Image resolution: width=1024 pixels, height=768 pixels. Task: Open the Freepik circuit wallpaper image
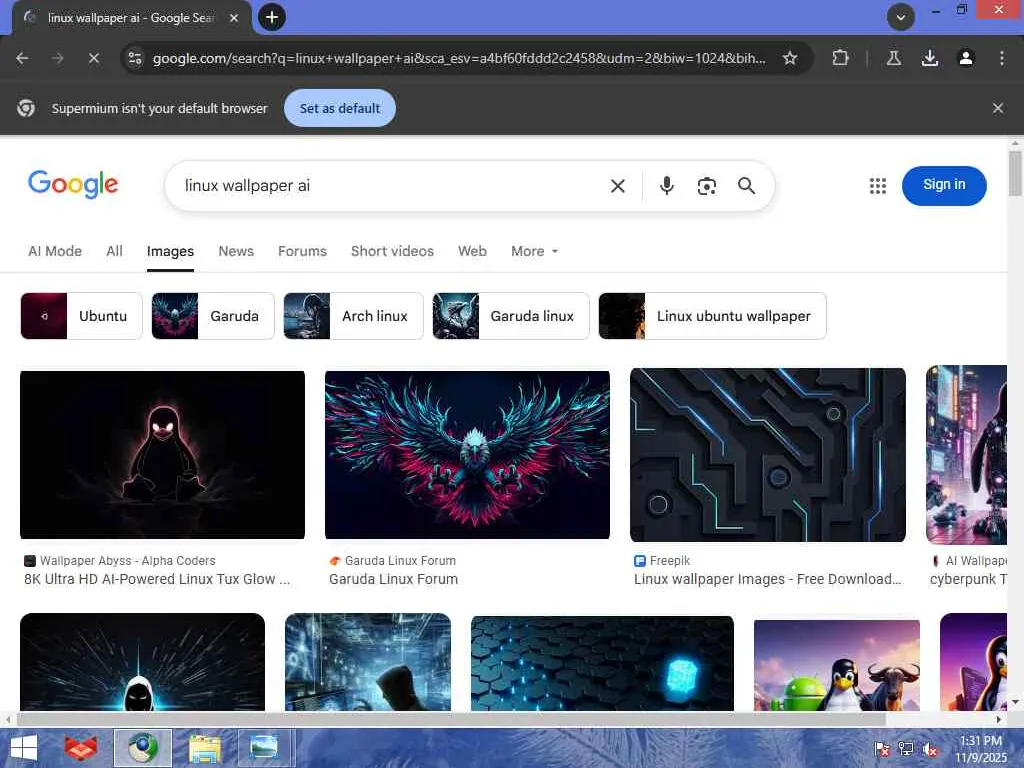pyautogui.click(x=768, y=455)
